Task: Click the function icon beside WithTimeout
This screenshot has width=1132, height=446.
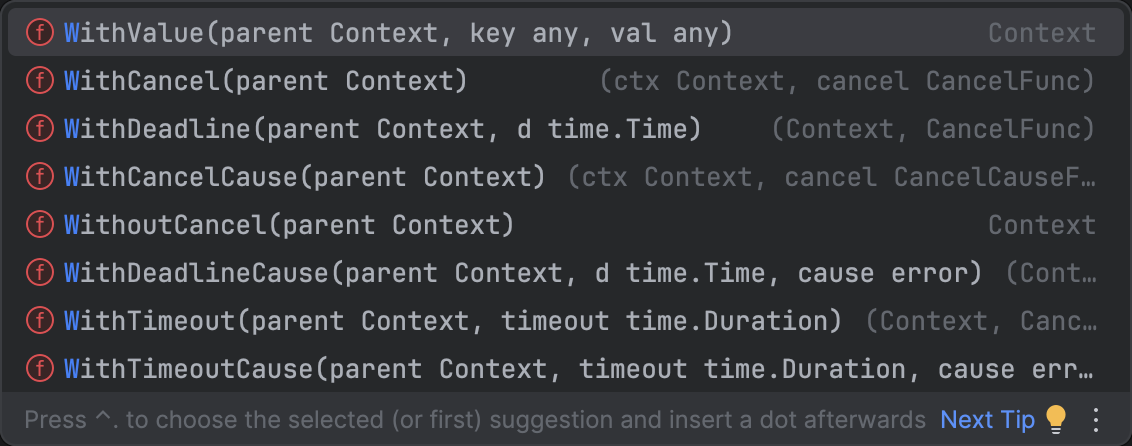Action: [x=39, y=321]
